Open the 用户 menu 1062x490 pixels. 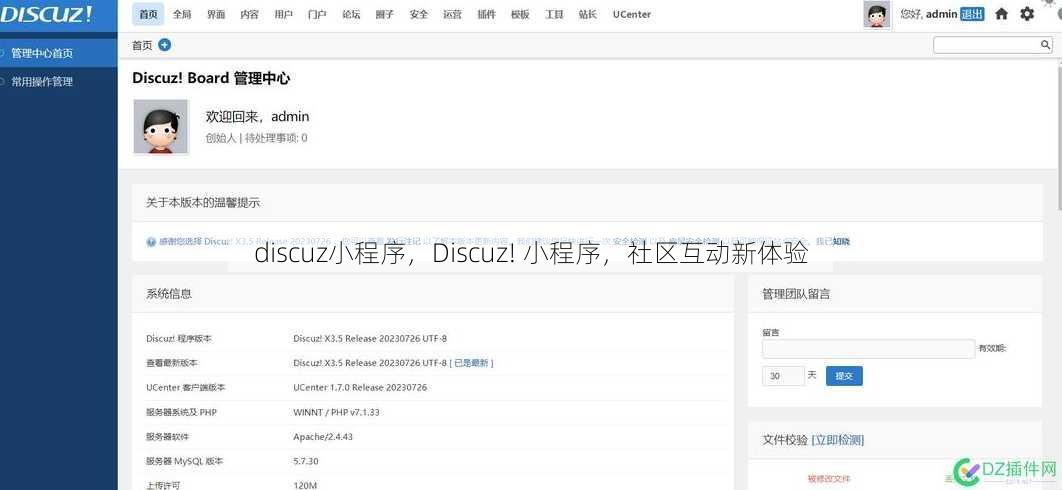click(283, 14)
